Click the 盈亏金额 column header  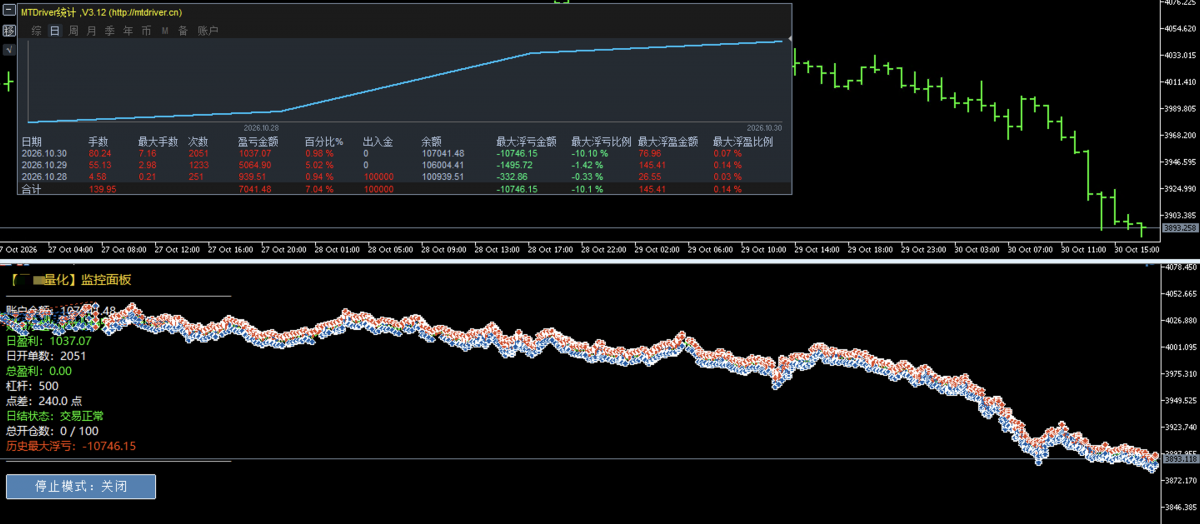tap(258, 142)
